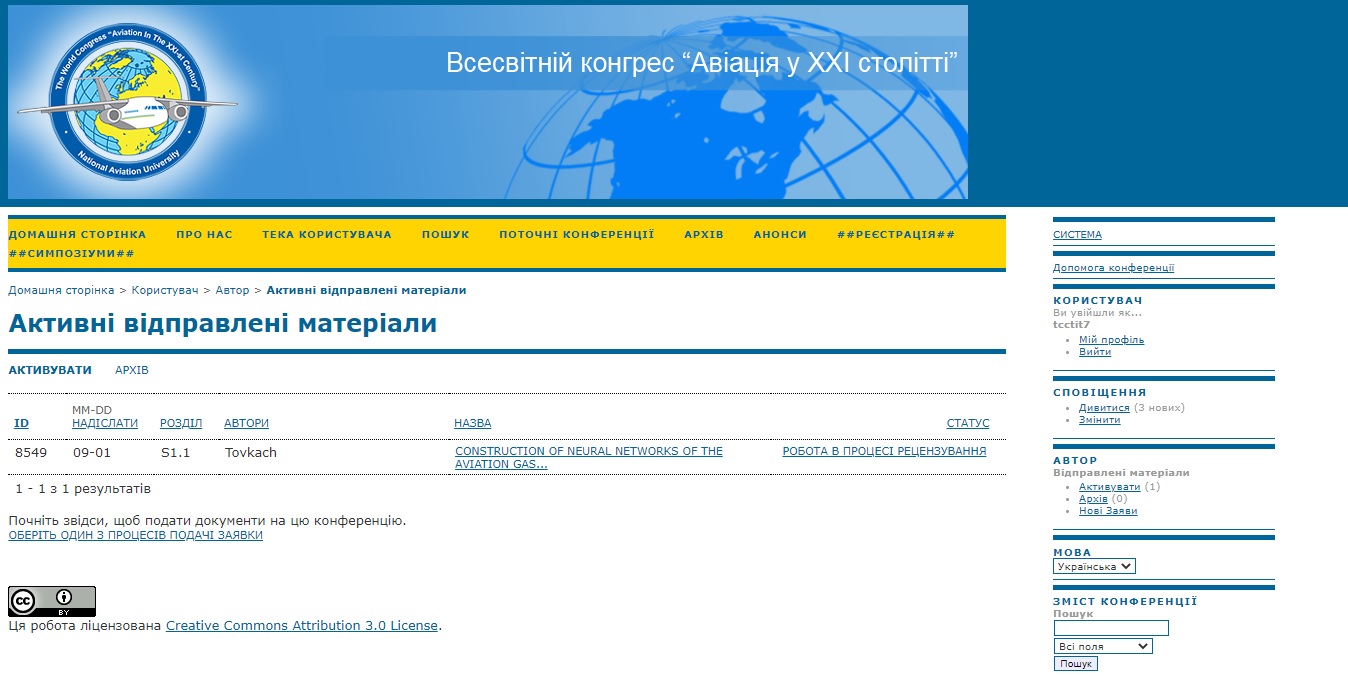Screen dimensions: 1348x676
Task: Select the 'Активувати' submissions tab
Action: coord(50,370)
